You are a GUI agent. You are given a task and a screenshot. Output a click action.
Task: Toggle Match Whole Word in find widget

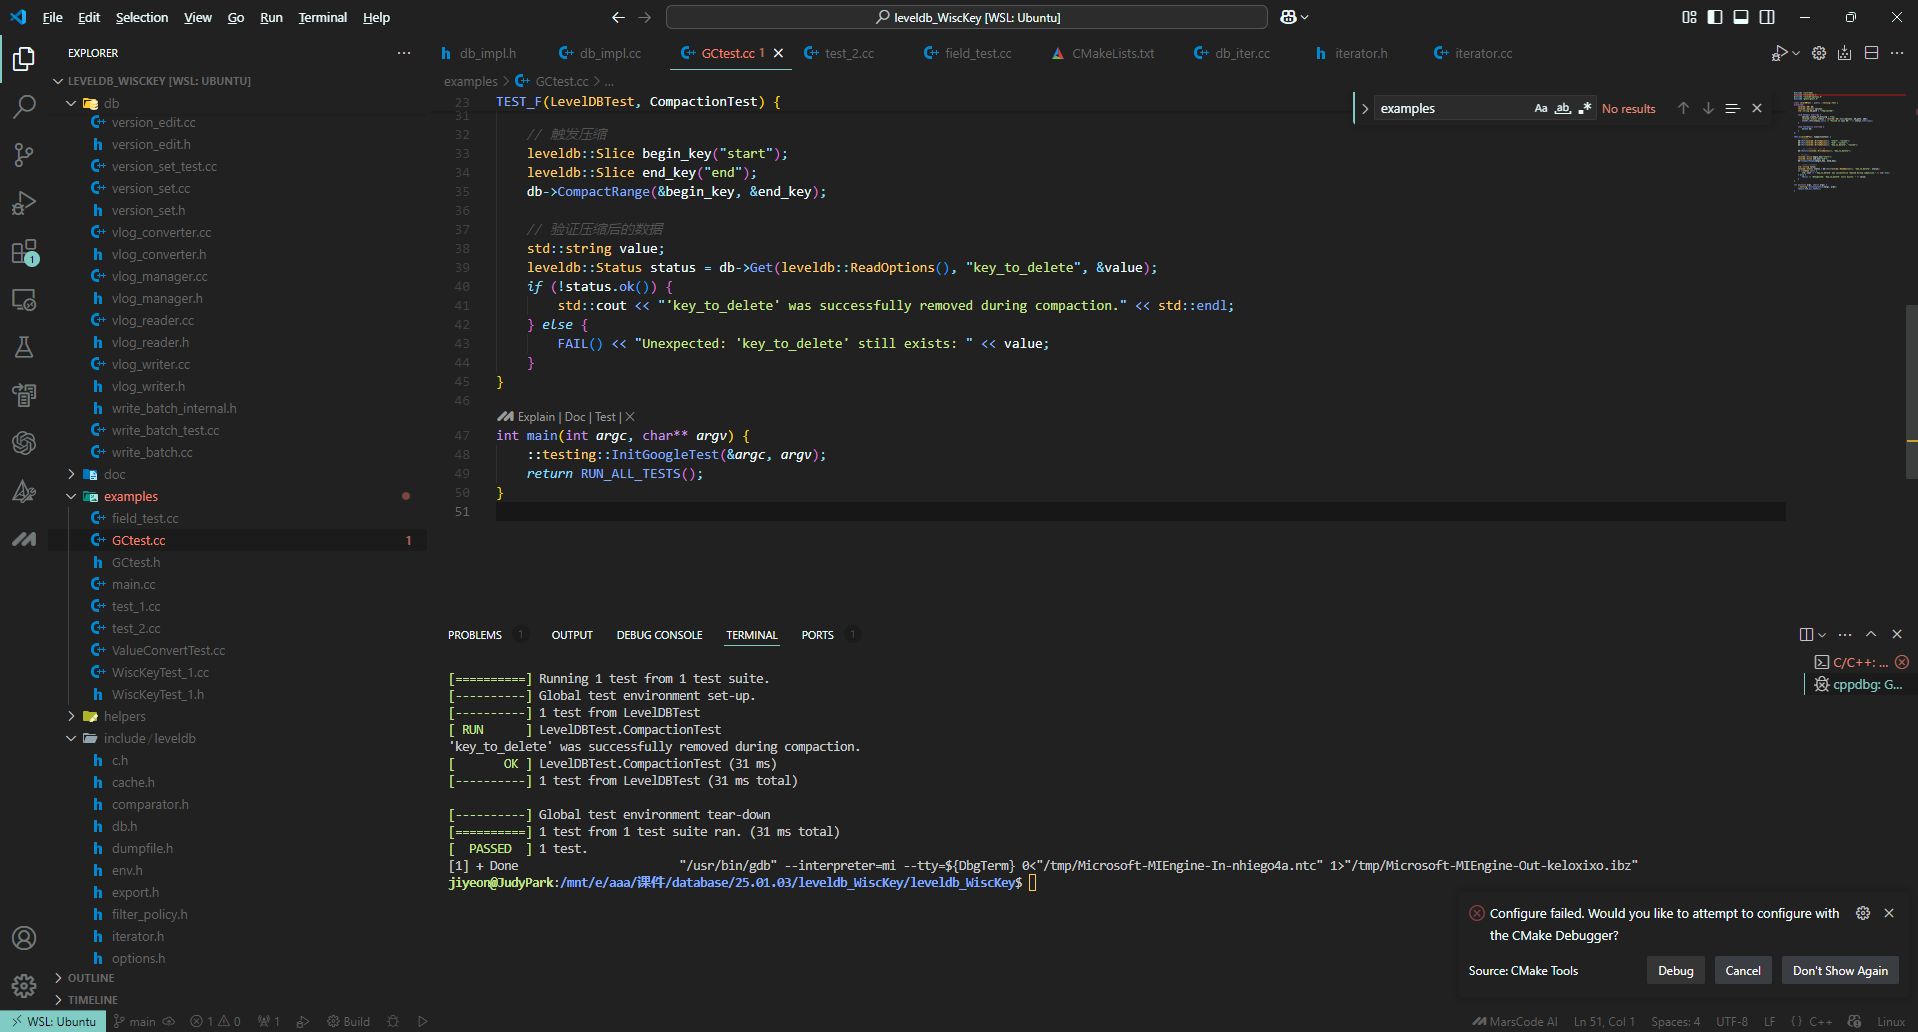1563,108
